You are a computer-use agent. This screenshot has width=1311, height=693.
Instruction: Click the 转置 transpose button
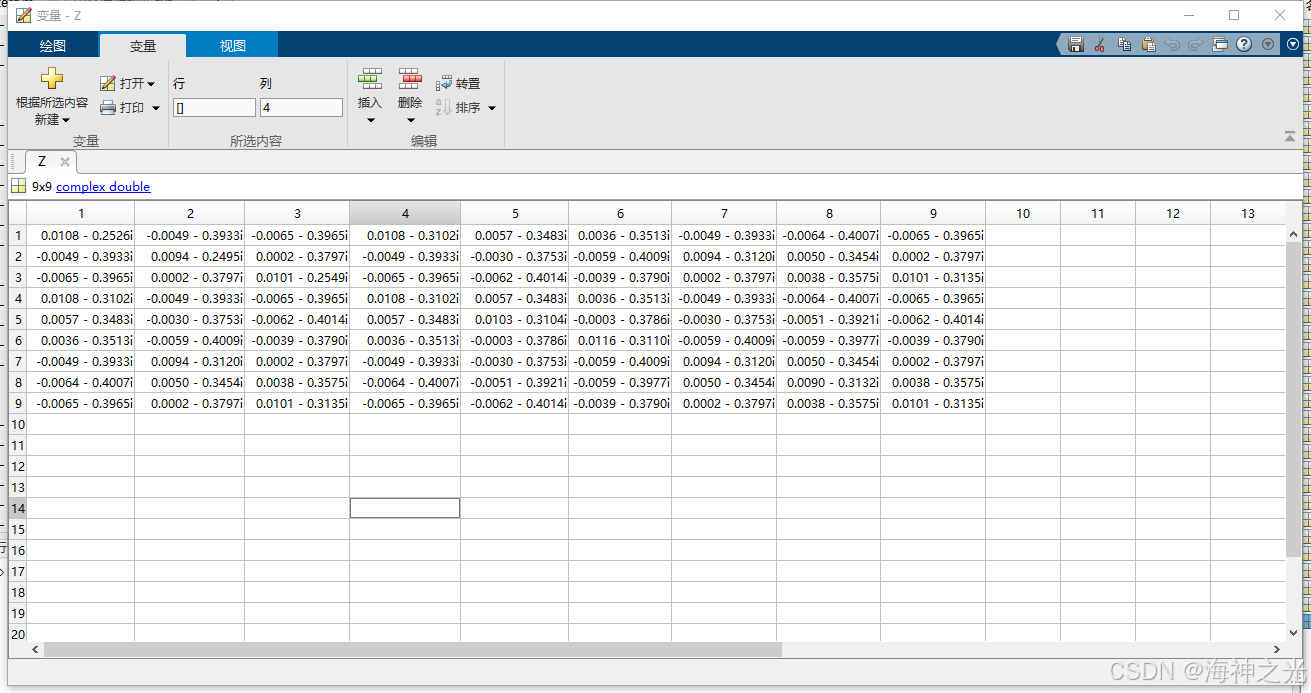click(458, 84)
